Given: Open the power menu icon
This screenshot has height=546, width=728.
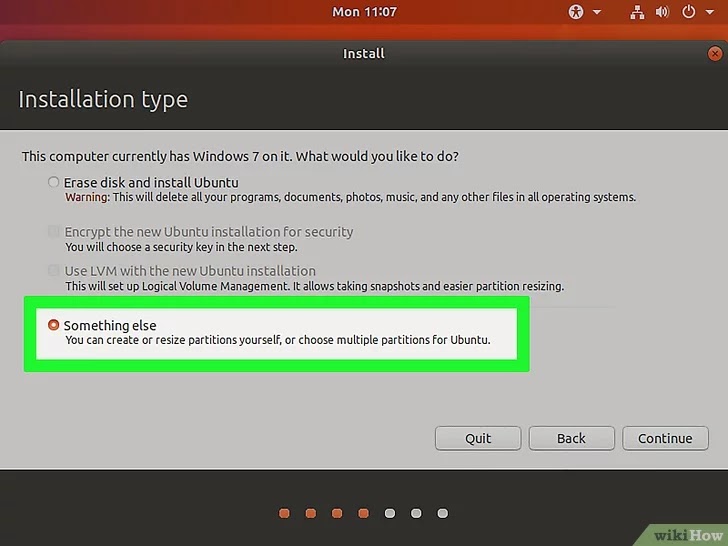Looking at the screenshot, I should point(689,12).
